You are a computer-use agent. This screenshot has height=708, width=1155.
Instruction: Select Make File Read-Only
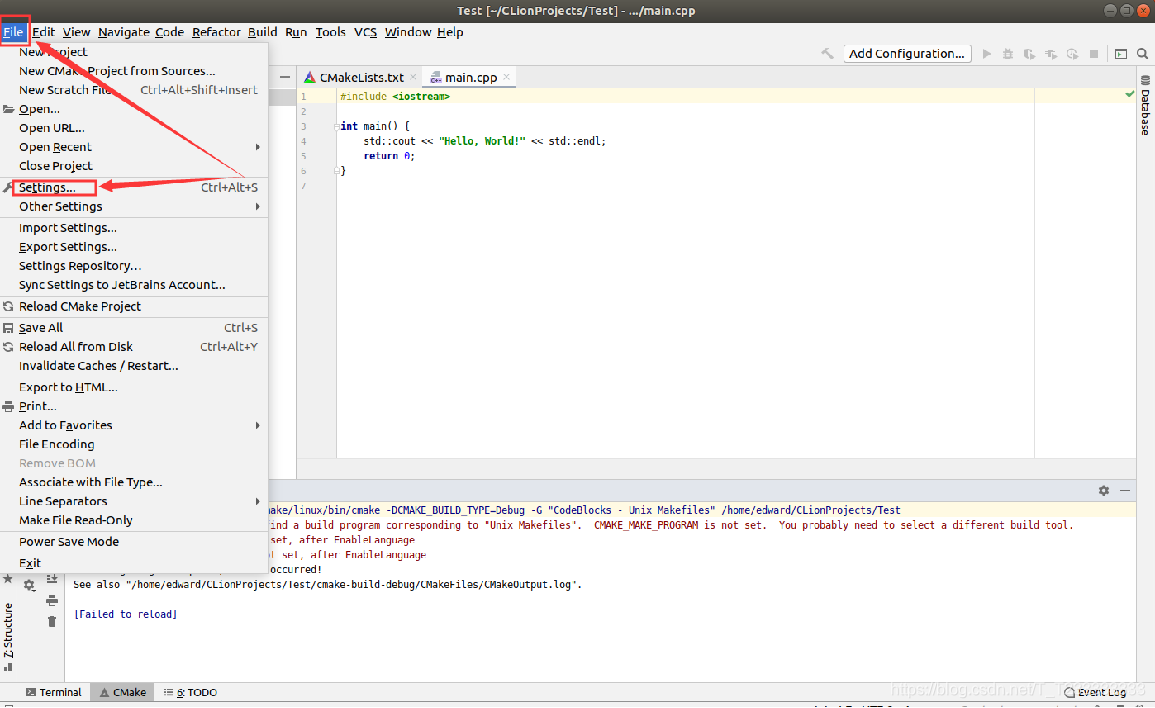tap(134, 520)
